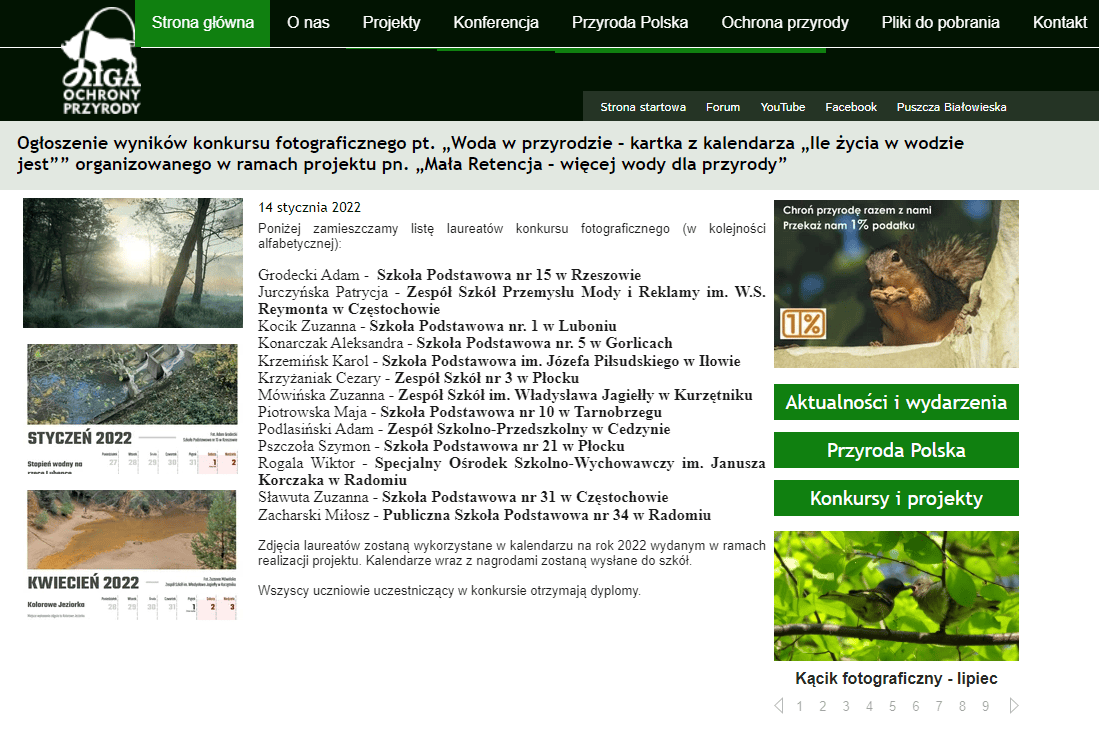The image size is (1099, 734).
Task: Click the previous arrow in photo pager
Action: pos(779,706)
